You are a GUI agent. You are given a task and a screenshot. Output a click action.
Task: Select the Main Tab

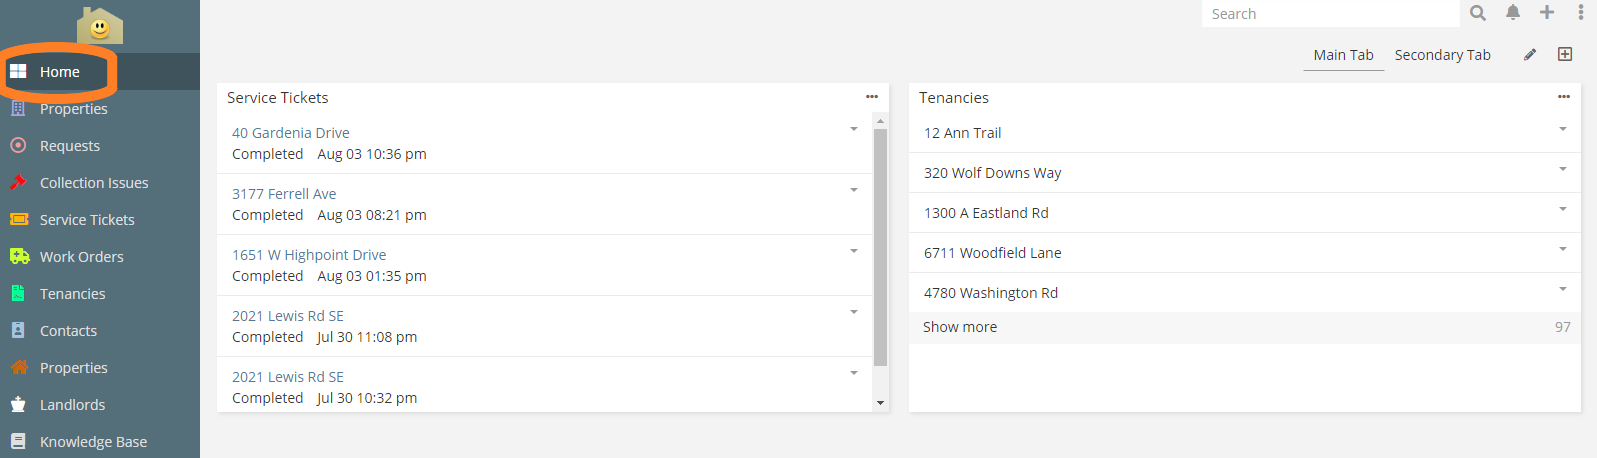[1343, 55]
